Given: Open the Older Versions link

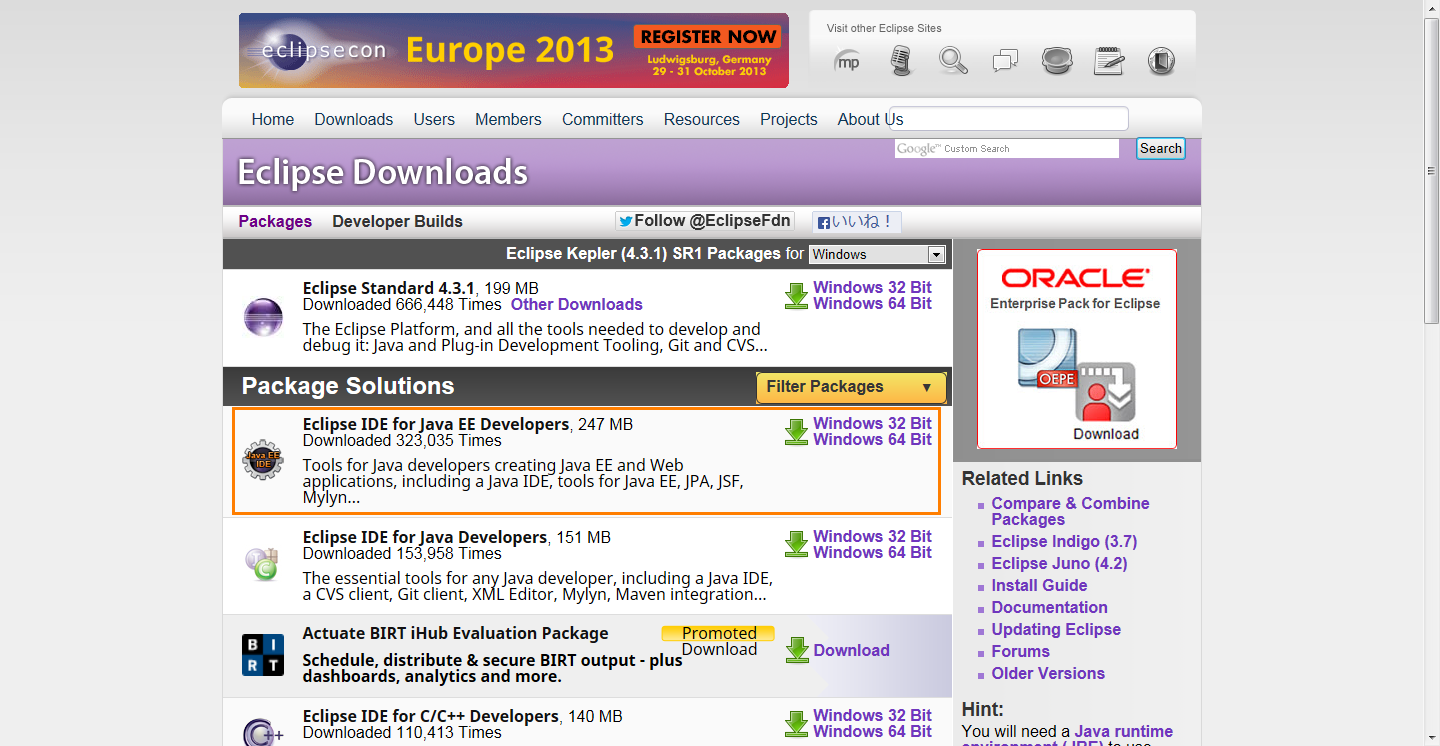Looking at the screenshot, I should tap(1048, 673).
